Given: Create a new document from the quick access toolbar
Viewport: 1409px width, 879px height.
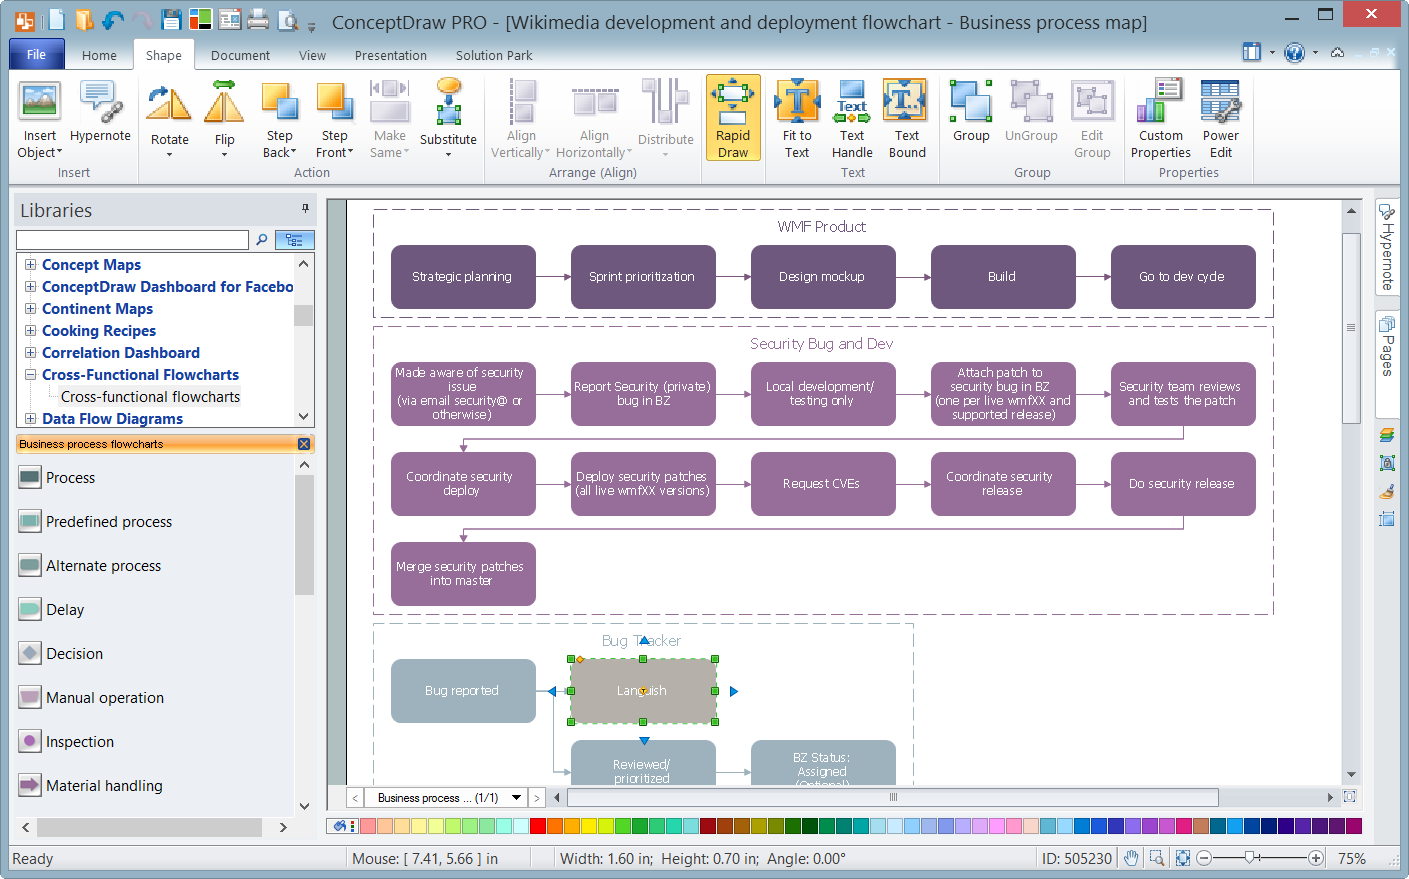Looking at the screenshot, I should click(56, 20).
